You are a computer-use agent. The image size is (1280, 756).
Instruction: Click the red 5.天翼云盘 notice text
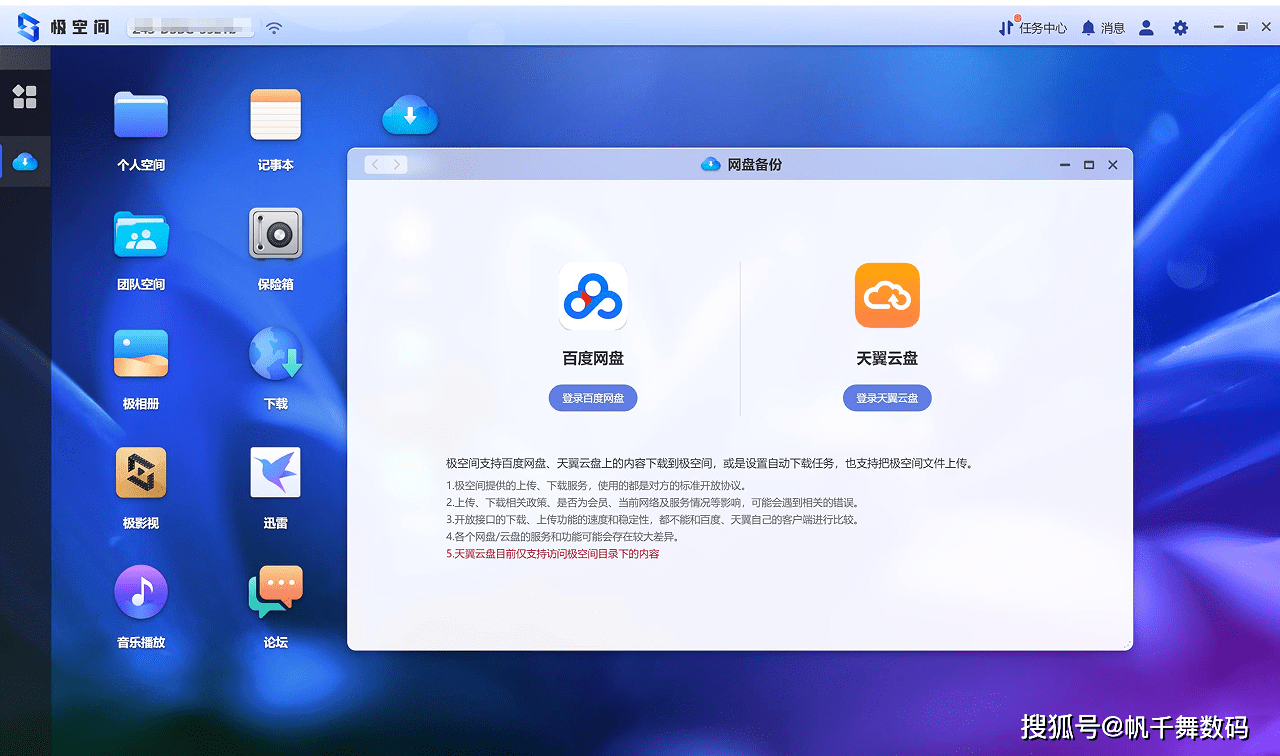(x=553, y=553)
